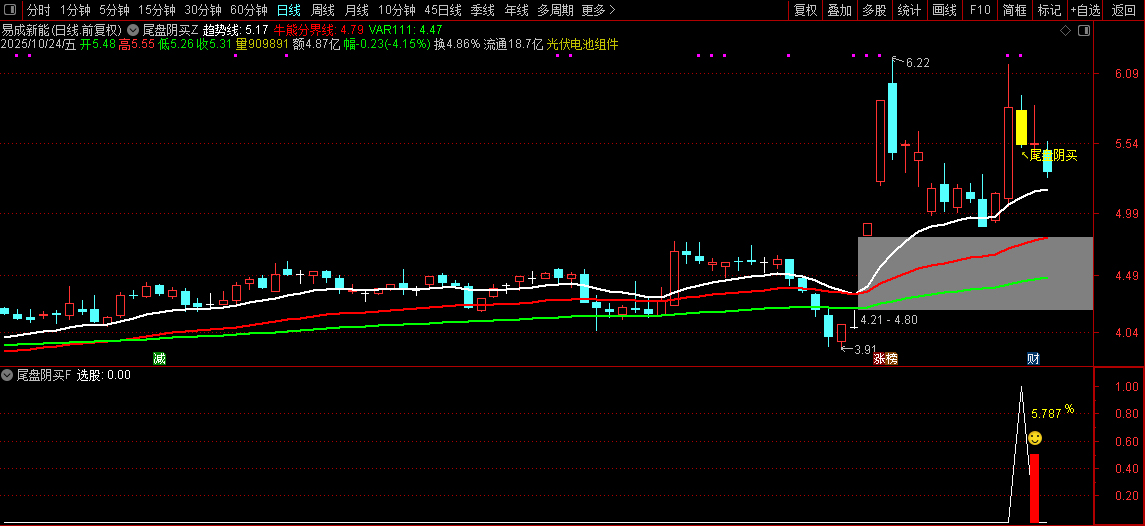The image size is (1145, 526).
Task: Select the 45日线 period
Action: pyautogui.click(x=443, y=10)
